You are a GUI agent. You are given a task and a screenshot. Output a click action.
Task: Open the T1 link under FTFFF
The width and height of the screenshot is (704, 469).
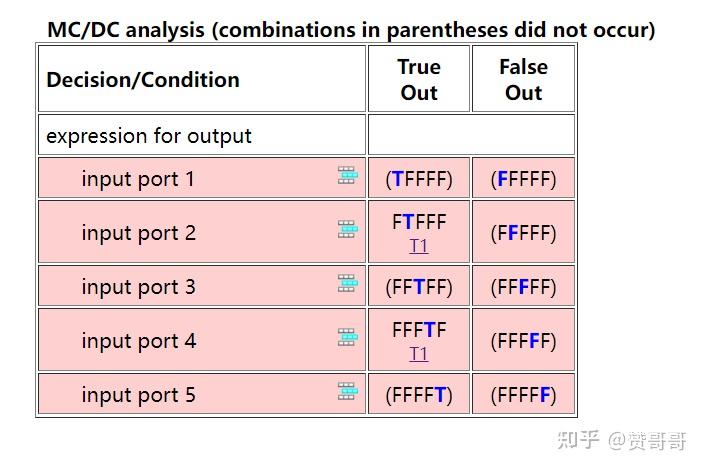coord(419,246)
